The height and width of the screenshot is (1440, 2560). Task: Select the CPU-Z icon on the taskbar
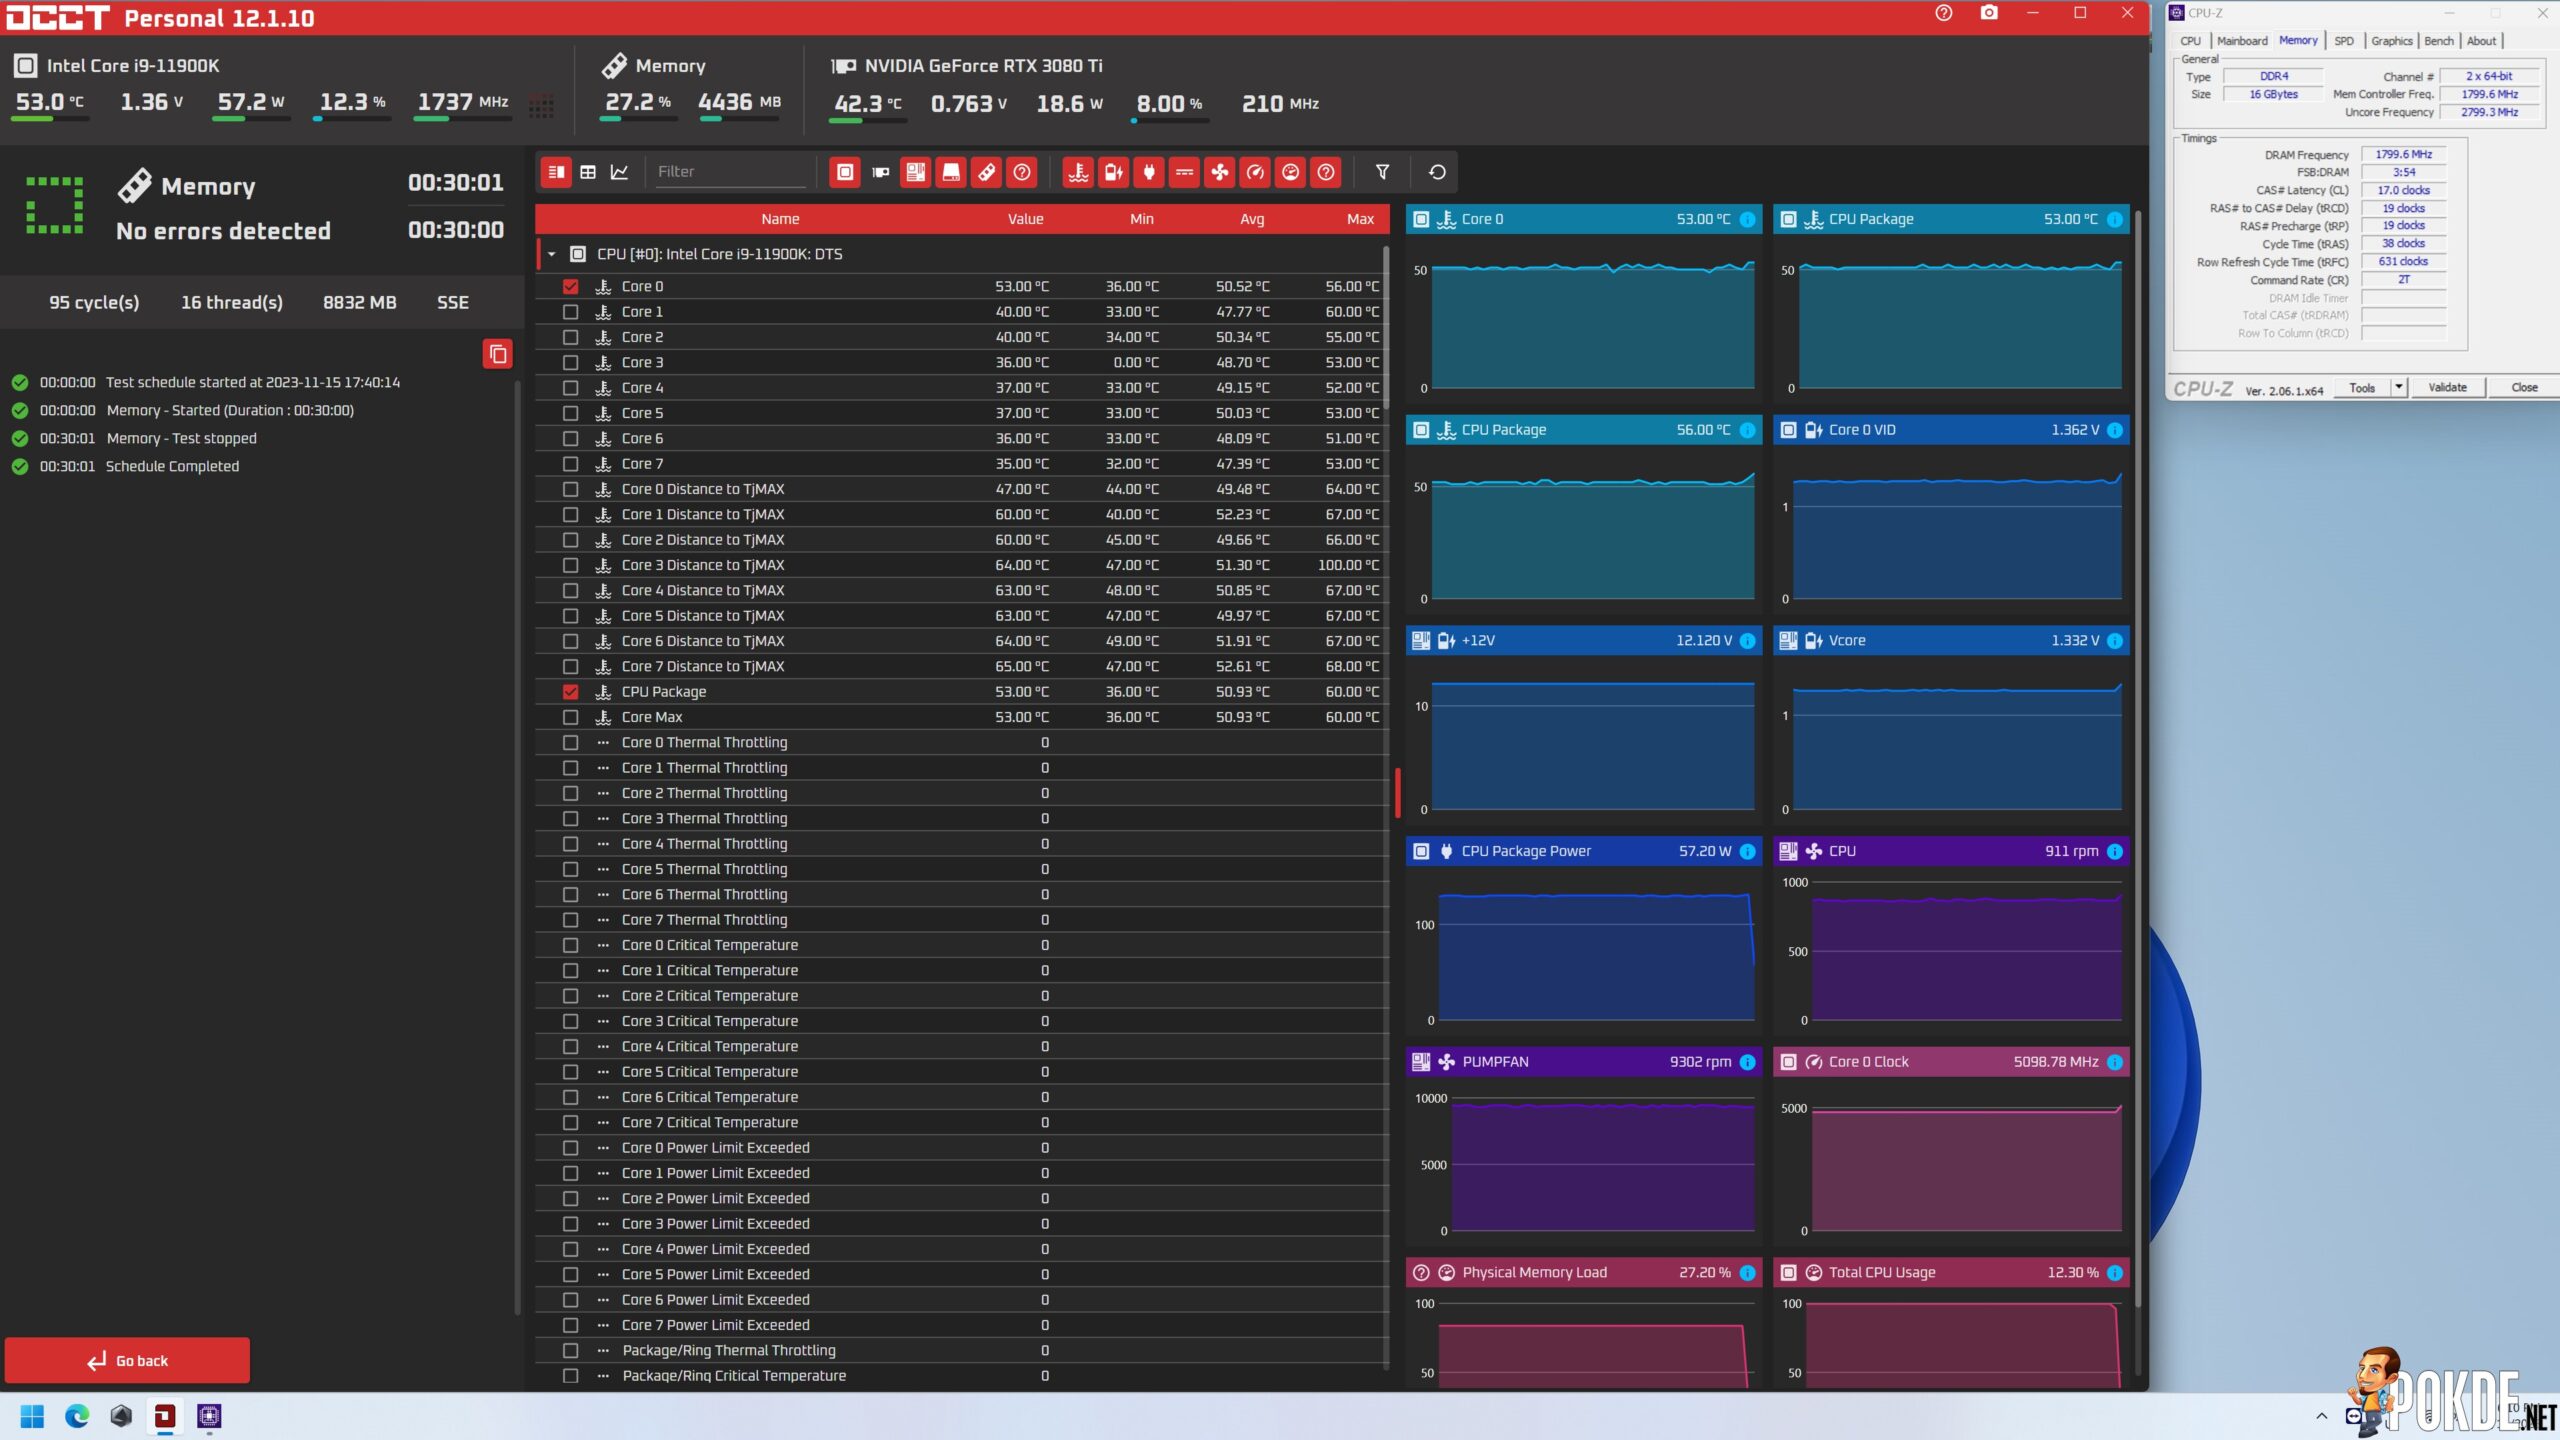coord(209,1416)
